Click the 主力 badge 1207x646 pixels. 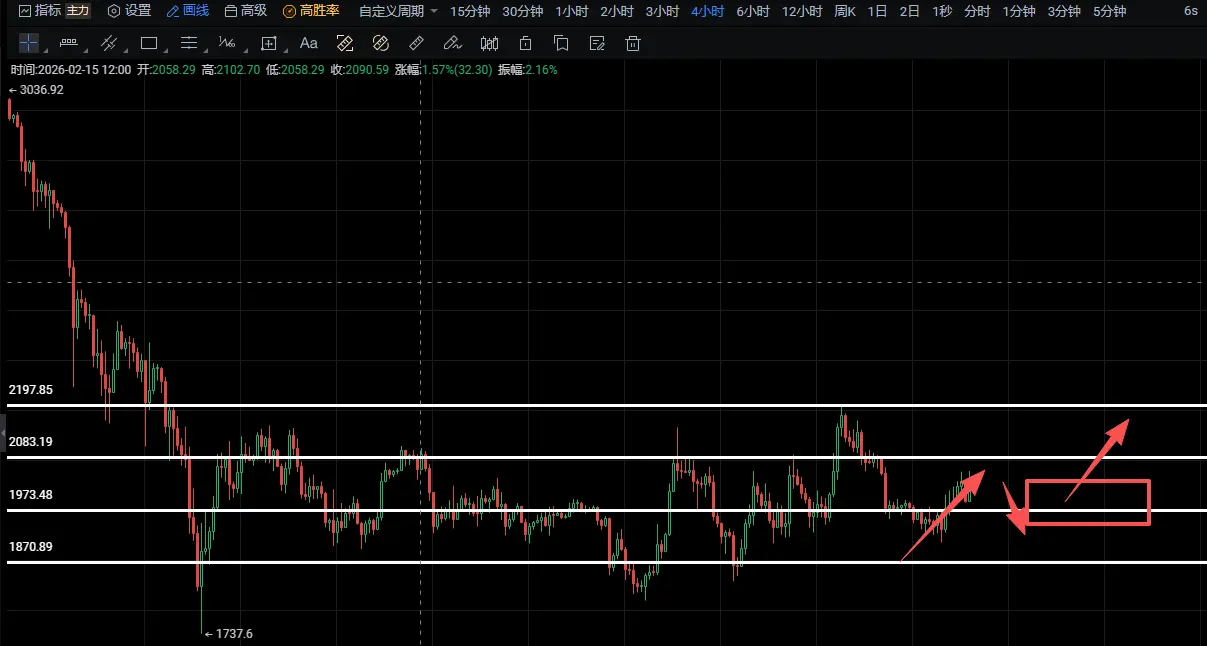pyautogui.click(x=78, y=11)
